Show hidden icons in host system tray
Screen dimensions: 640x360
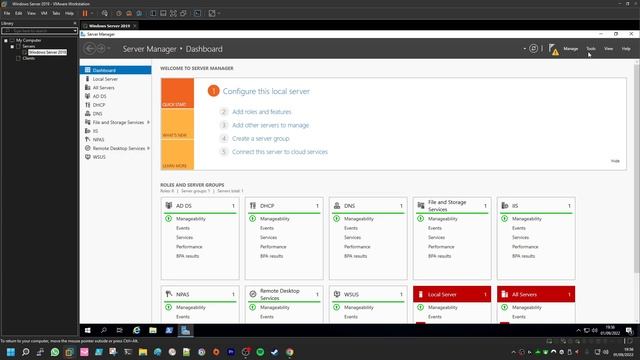coord(513,352)
